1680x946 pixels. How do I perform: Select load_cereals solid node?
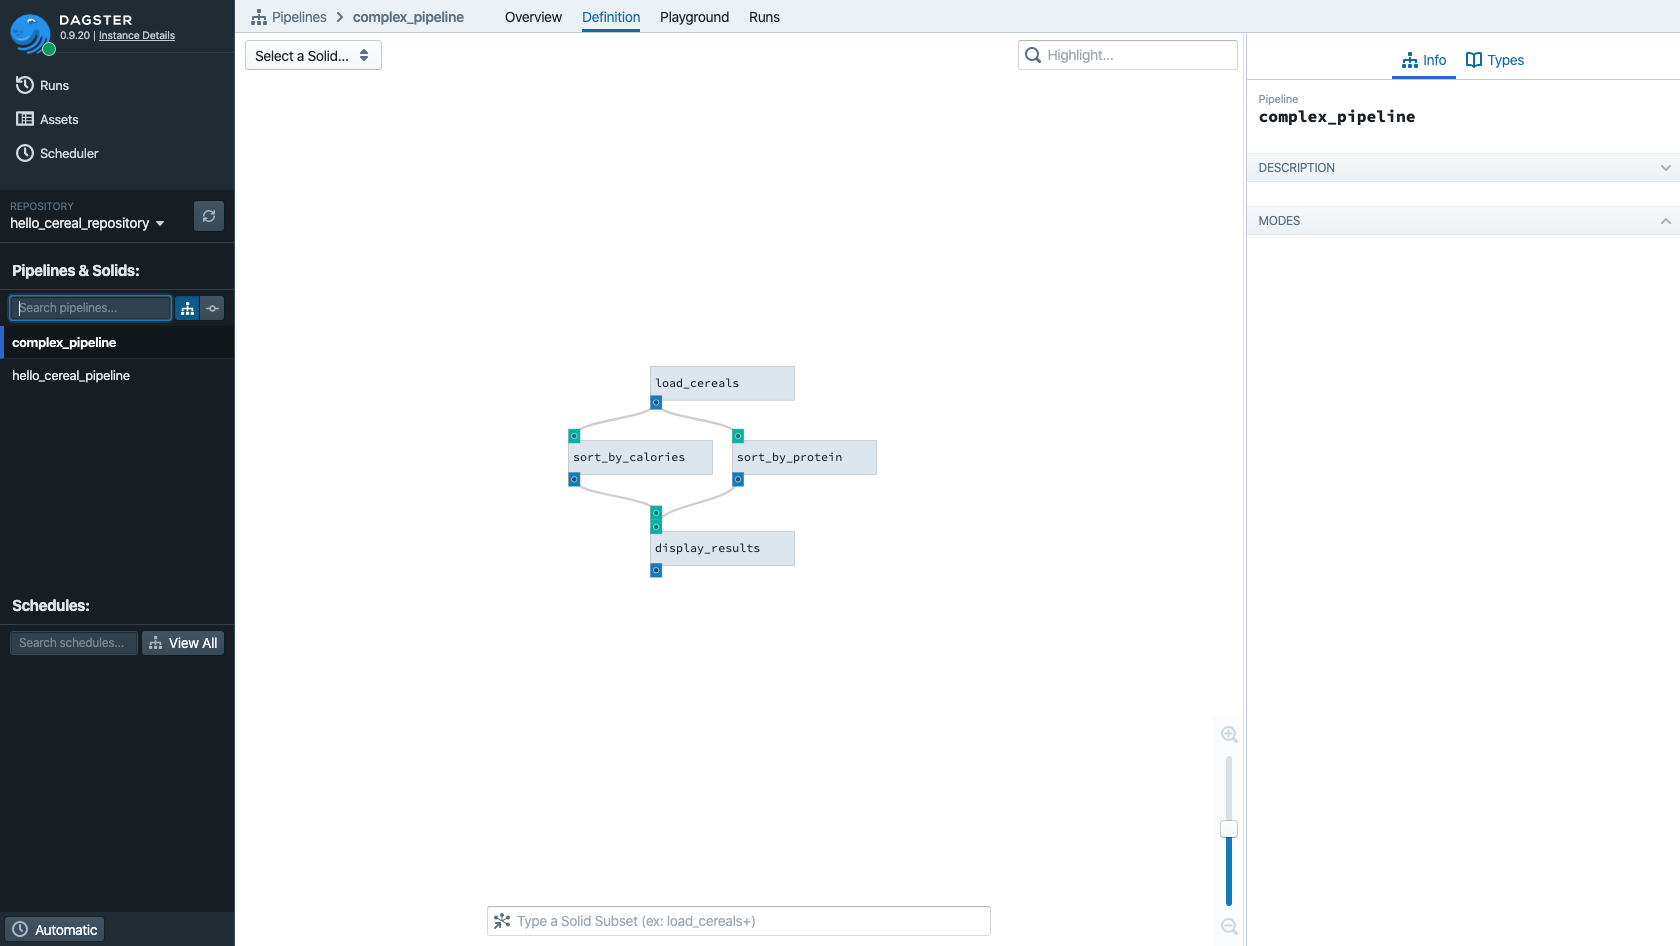point(722,383)
